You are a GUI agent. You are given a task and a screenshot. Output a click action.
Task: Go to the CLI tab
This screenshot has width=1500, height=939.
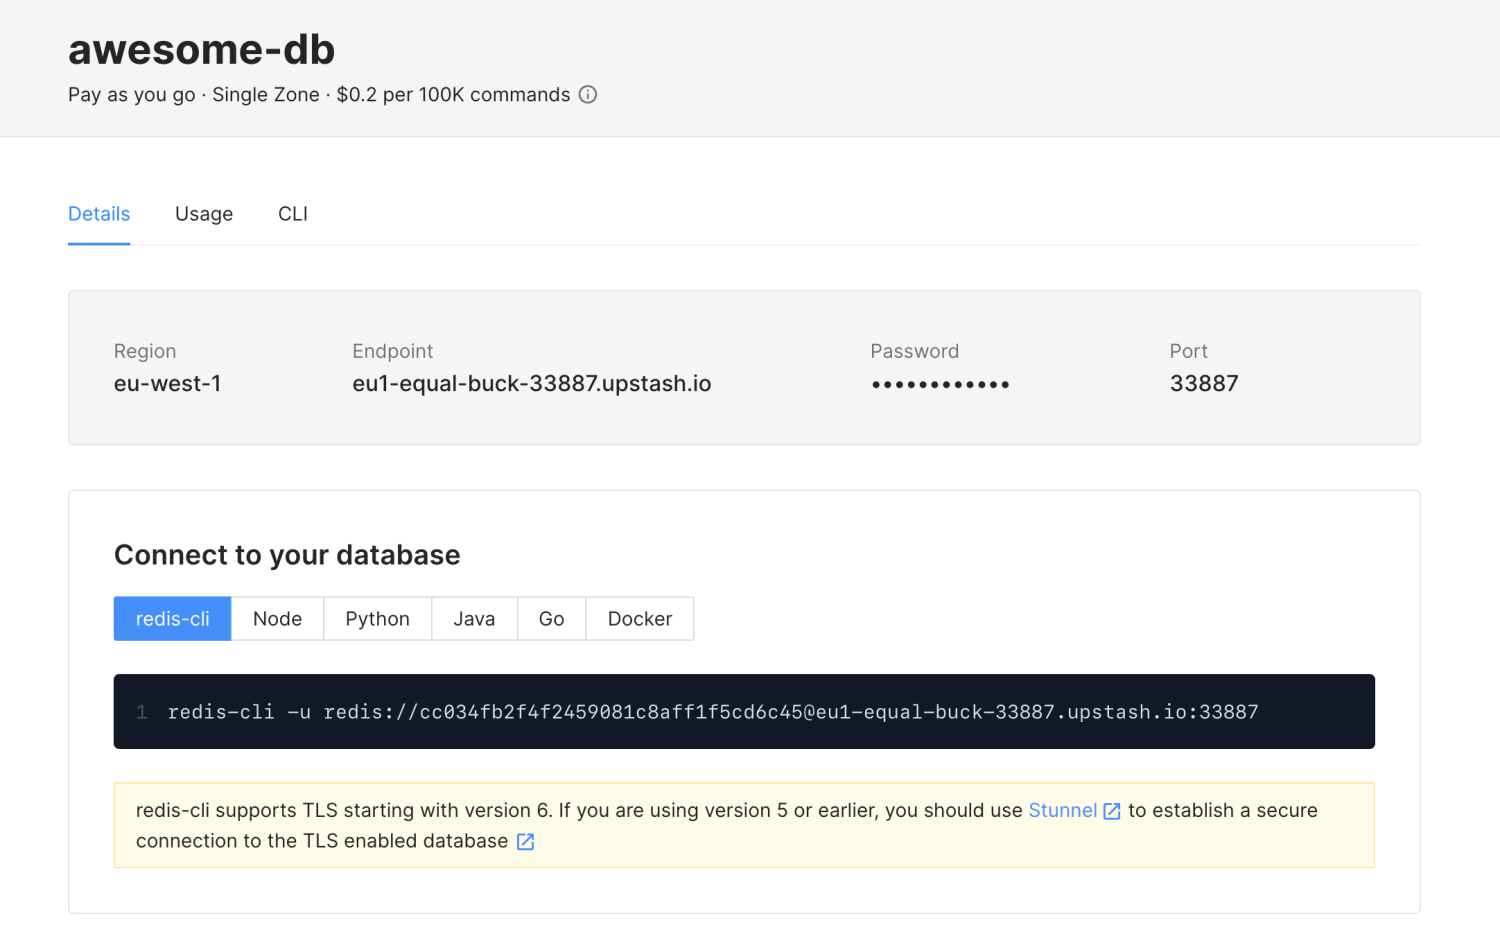click(293, 214)
